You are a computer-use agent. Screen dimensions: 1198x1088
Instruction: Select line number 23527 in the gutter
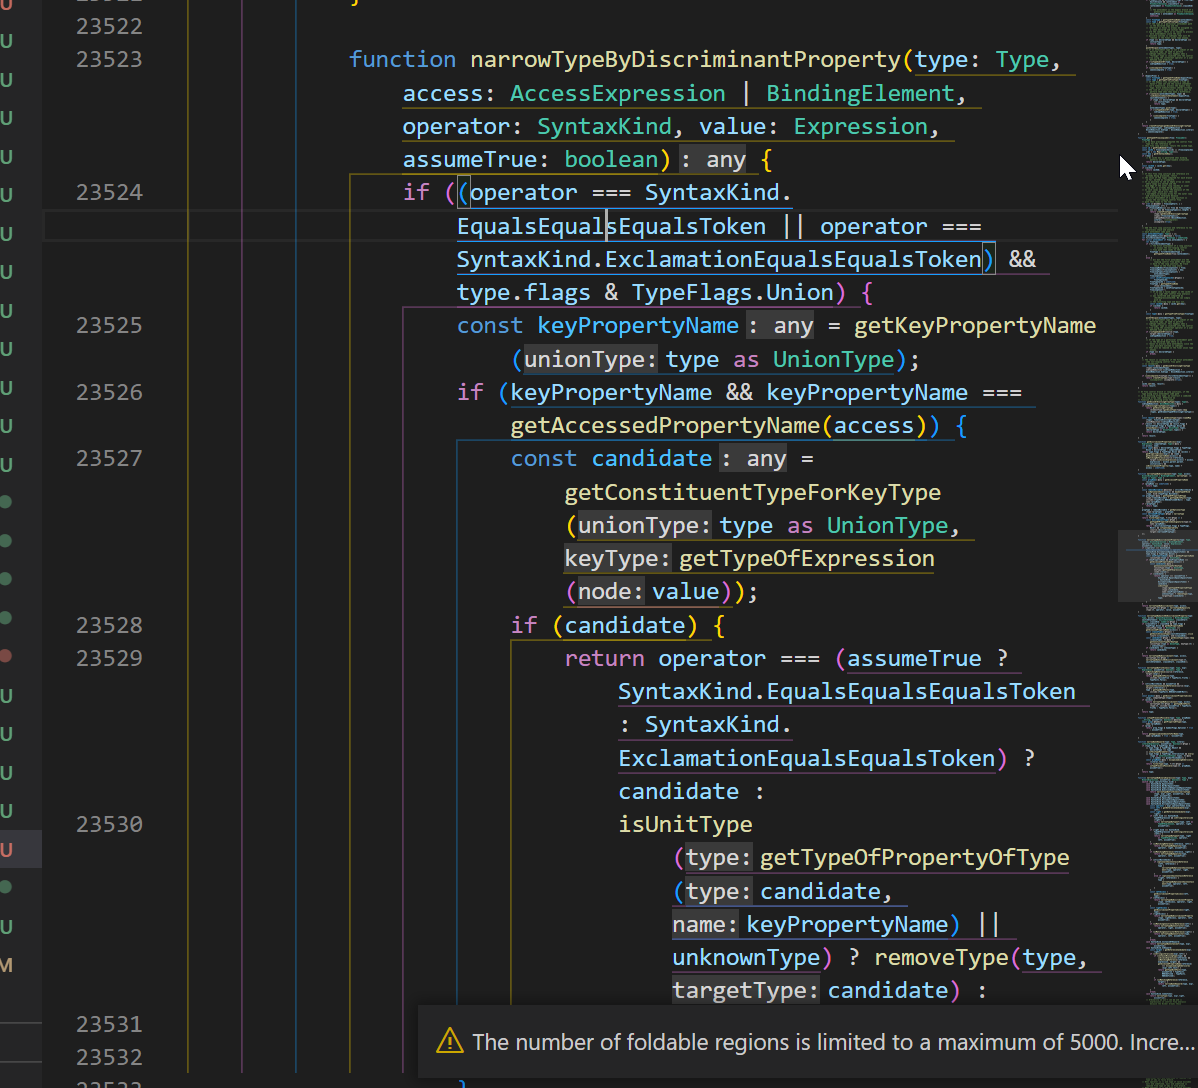click(x=109, y=458)
